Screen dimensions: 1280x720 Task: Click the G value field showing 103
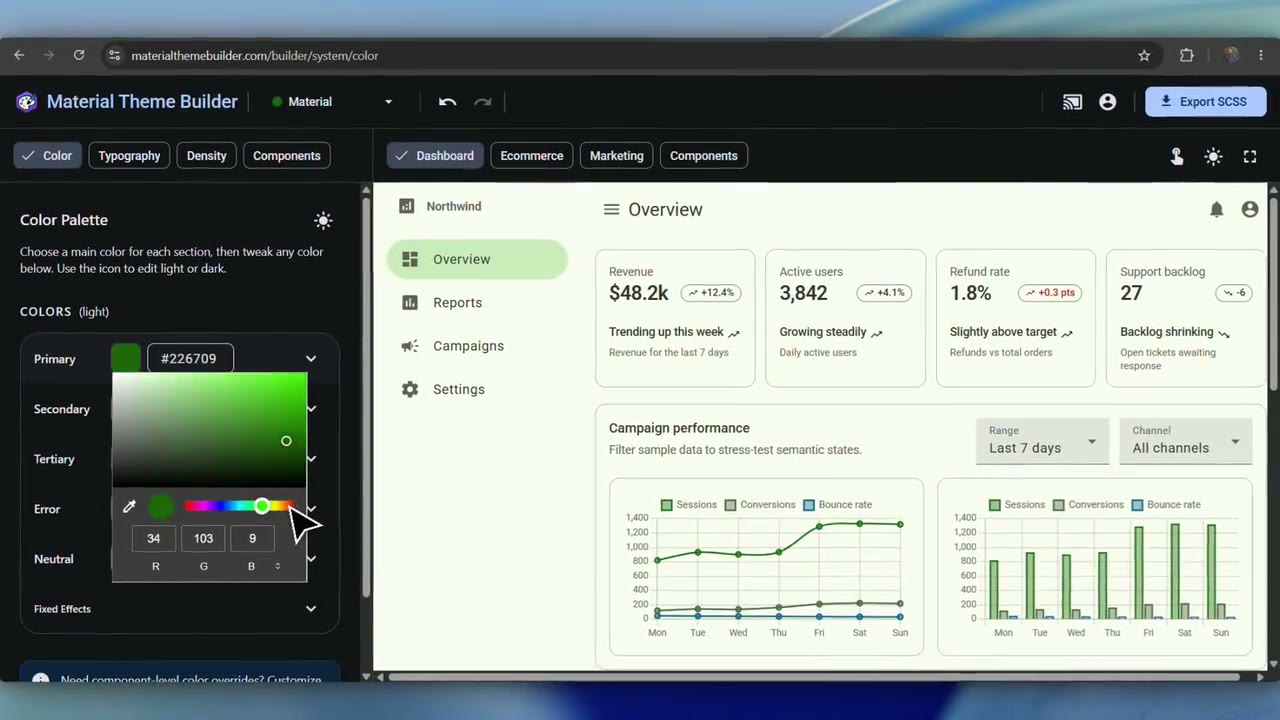point(203,538)
